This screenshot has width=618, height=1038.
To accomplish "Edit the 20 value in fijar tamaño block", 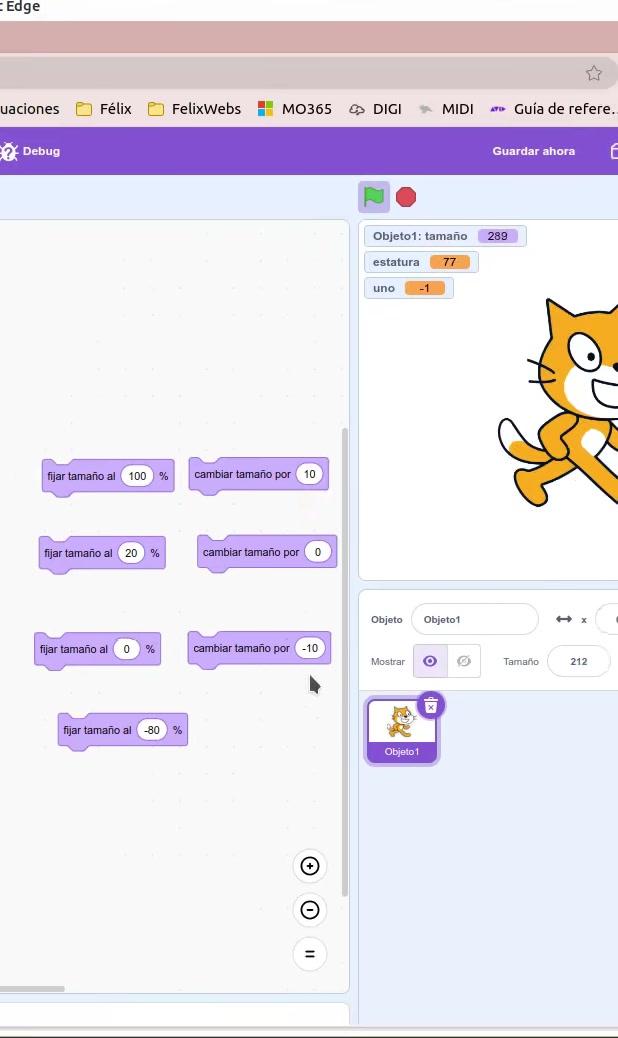I will (131, 553).
